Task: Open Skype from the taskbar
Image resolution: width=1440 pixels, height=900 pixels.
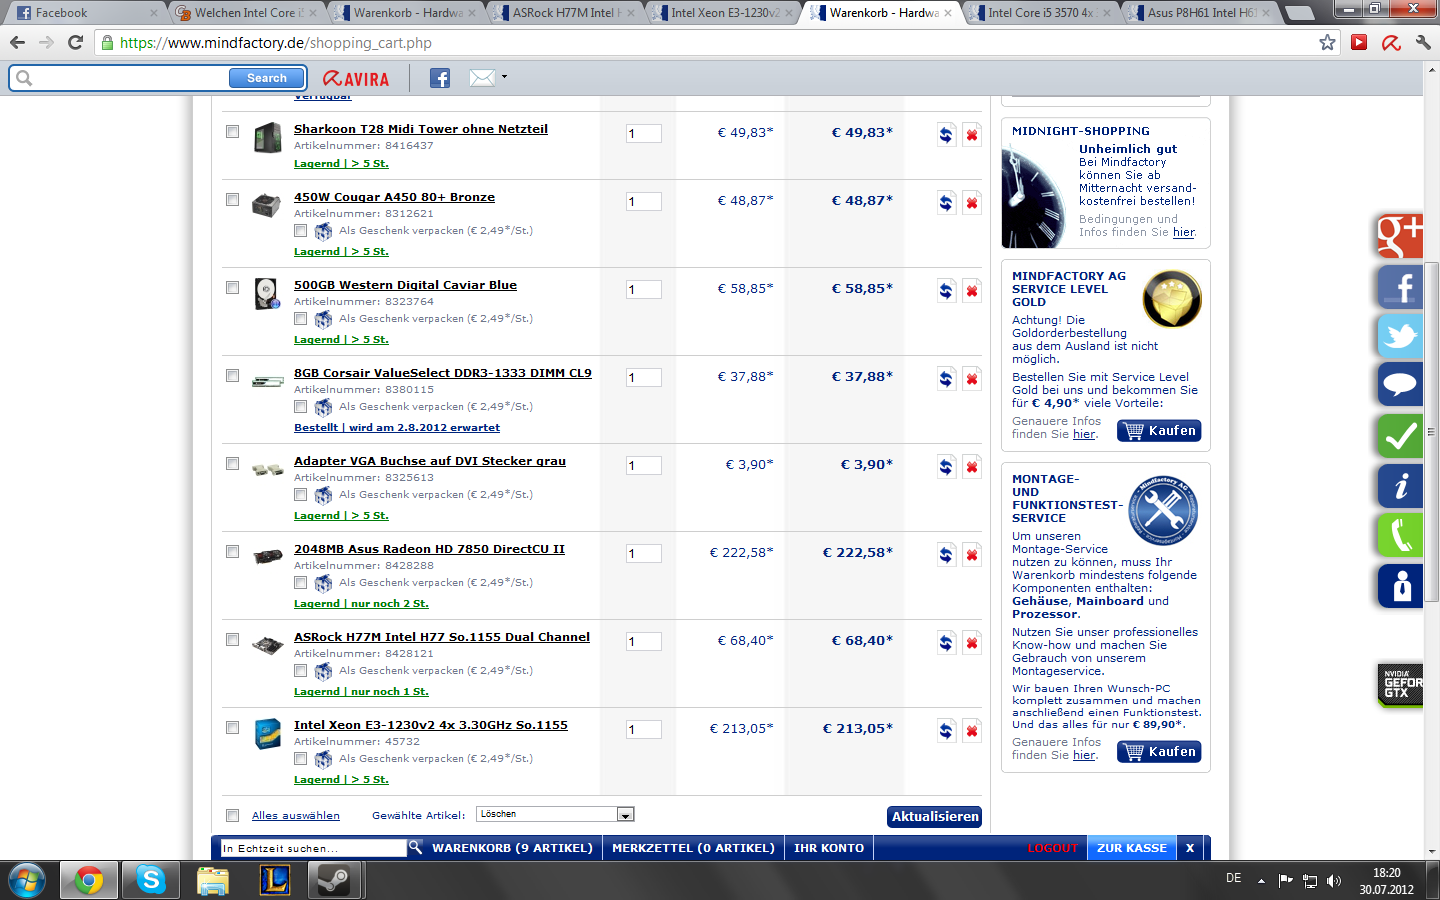Action: 151,880
